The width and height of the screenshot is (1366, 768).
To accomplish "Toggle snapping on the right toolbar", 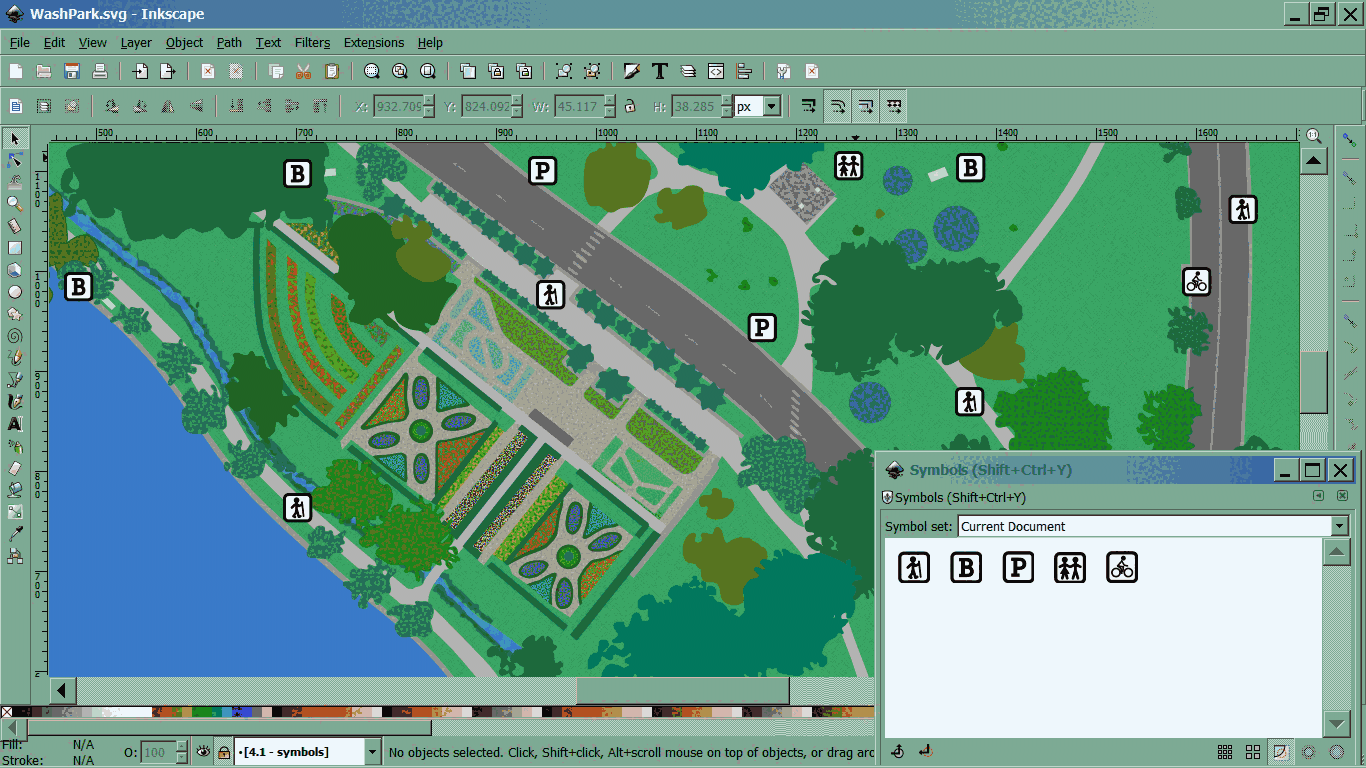I will (x=1347, y=138).
